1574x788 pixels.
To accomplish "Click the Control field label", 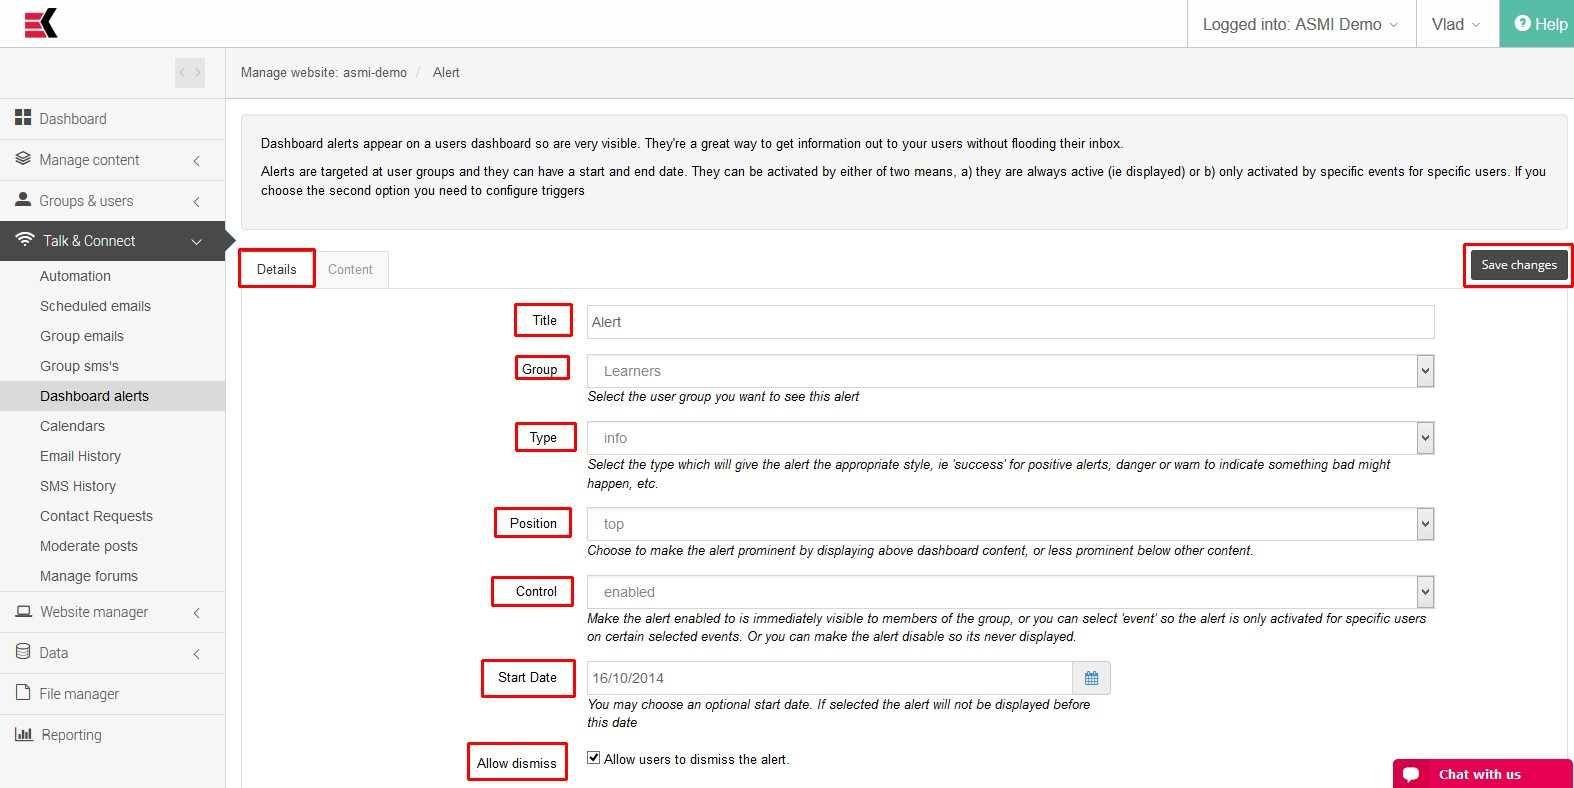I will tap(536, 591).
